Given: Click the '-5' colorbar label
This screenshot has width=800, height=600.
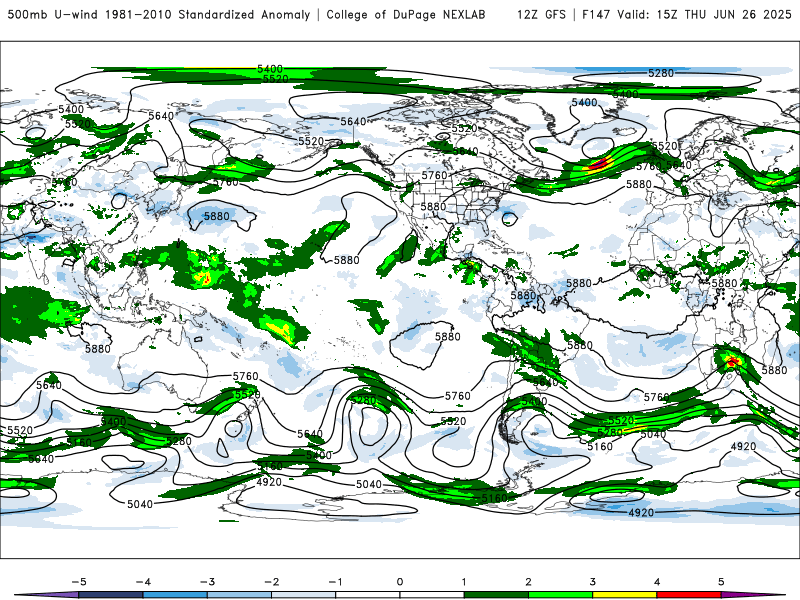Looking at the screenshot, I should pyautogui.click(x=79, y=582).
